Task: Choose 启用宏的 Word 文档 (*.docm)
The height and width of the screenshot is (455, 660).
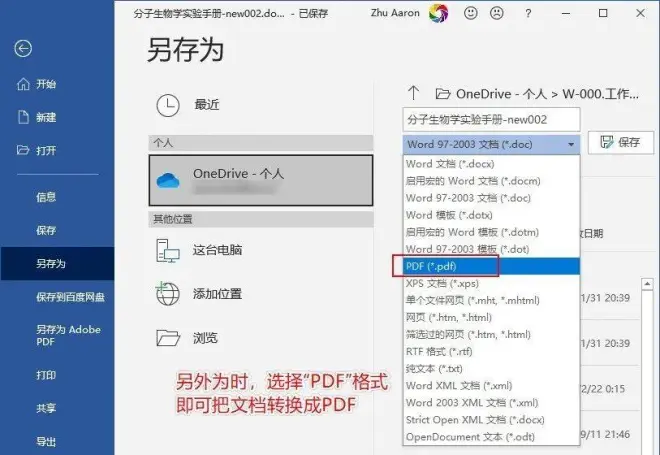Action: tap(491, 181)
